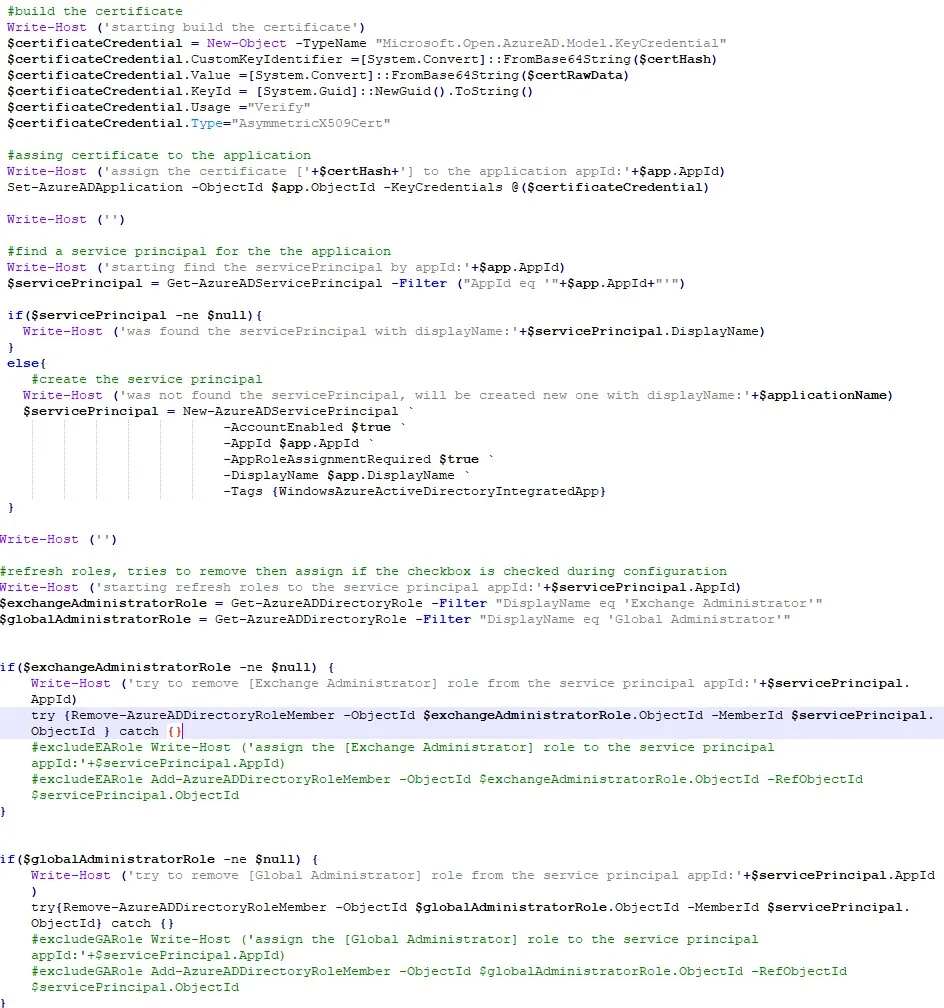Click the 'try to remove [Exchange Administrator]' Write-Host line
The width and height of the screenshot is (944, 1008).
click(471, 691)
